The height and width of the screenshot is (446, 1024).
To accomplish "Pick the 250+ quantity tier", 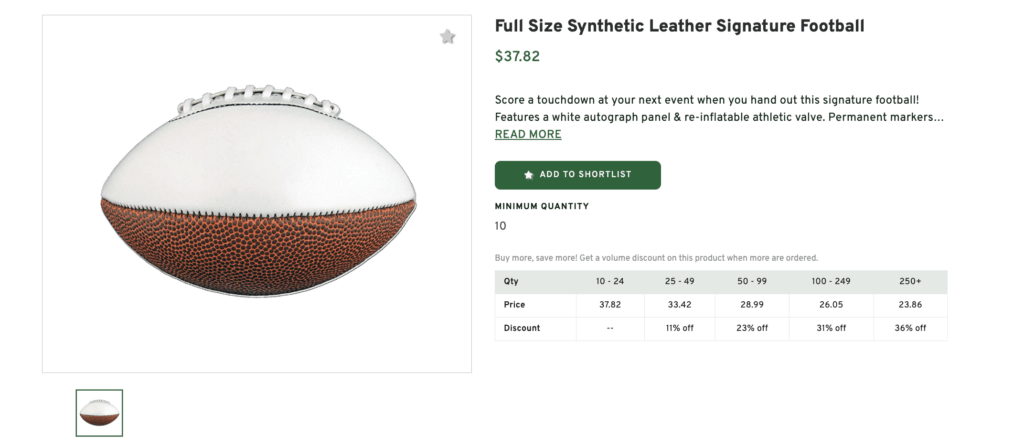I will tap(910, 281).
